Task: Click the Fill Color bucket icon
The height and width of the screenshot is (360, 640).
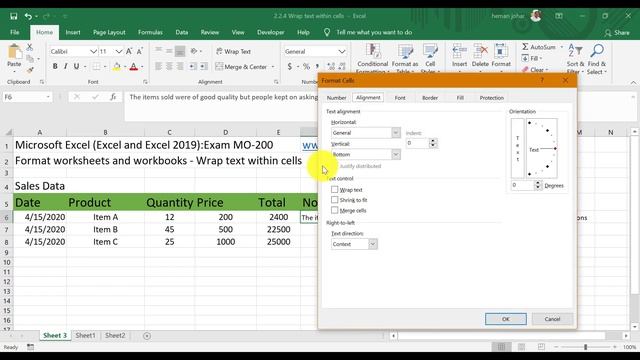Action: click(117, 66)
